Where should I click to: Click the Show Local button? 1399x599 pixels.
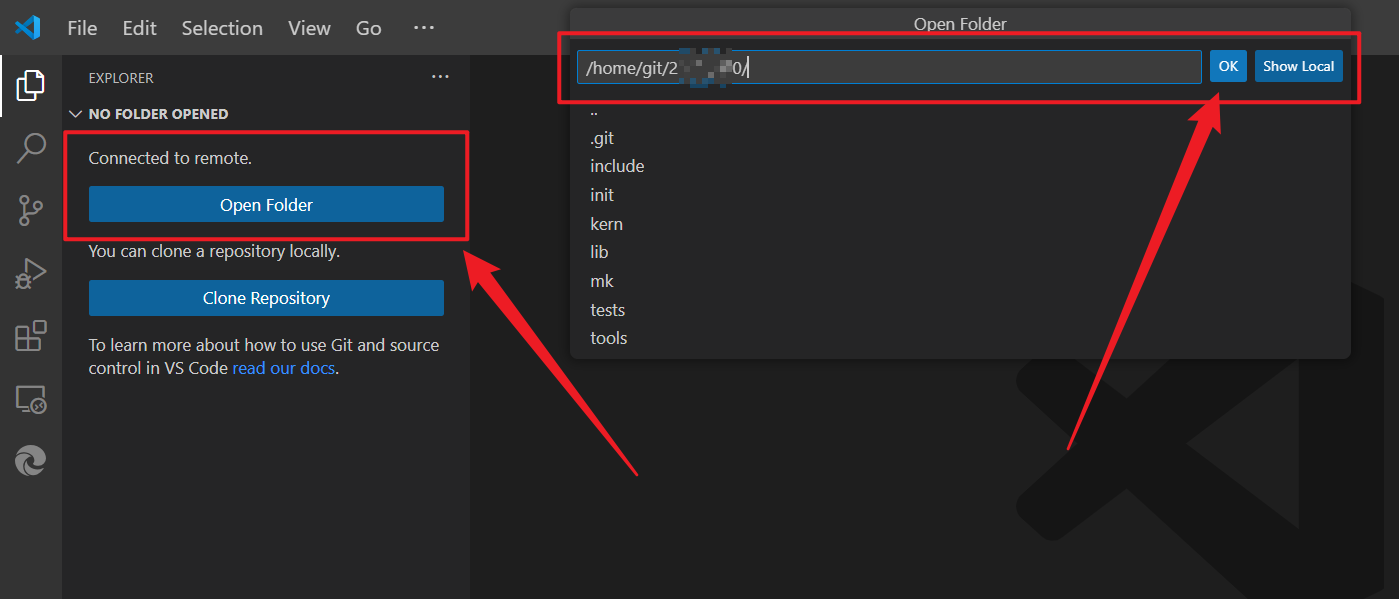1298,66
